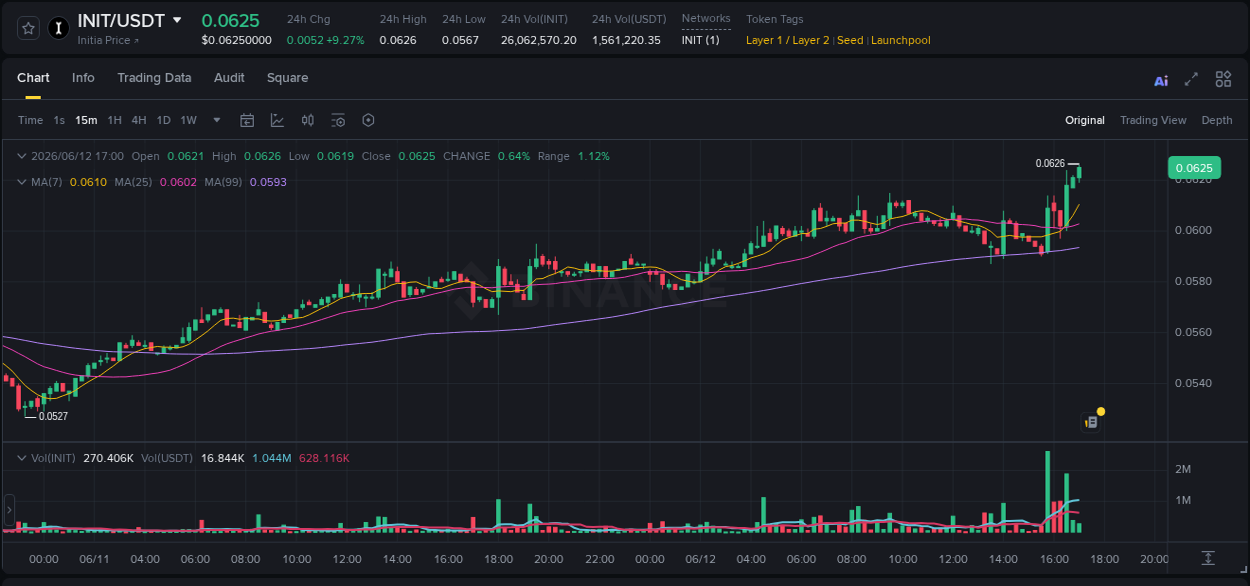Click the MA(7) indicator label
Image resolution: width=1250 pixels, height=586 pixels.
47,182
